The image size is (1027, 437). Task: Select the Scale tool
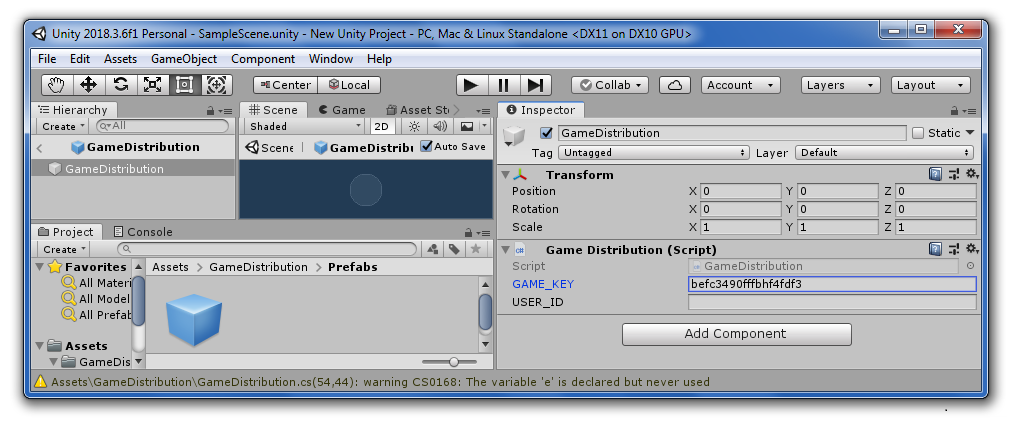coord(153,85)
